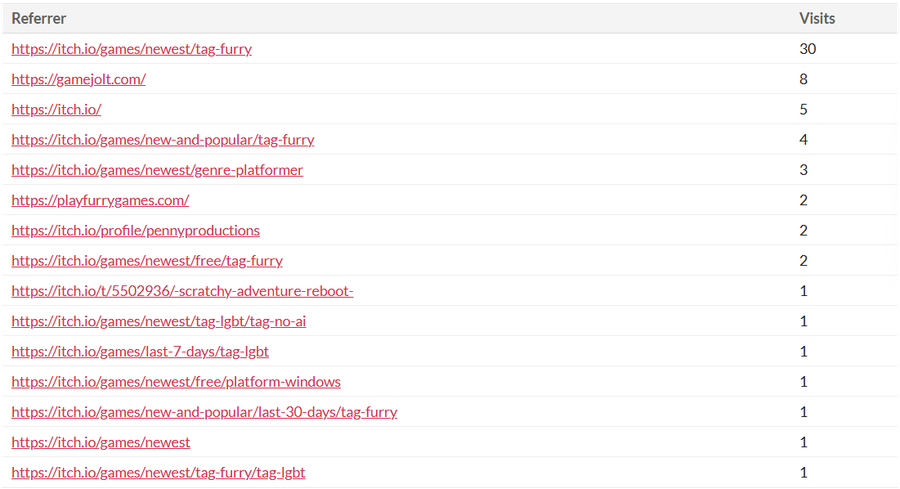Screen dimensions: 900x489
Task: Open the pennyproductions profile link
Action: pos(135,230)
